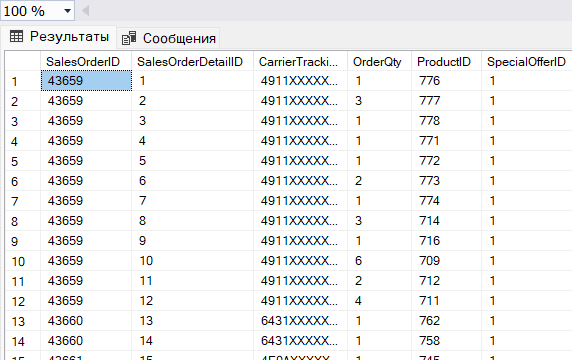Select the SalesOrderDetailID column header
Image resolution: width=572 pixels, height=360 pixels.
pos(193,62)
